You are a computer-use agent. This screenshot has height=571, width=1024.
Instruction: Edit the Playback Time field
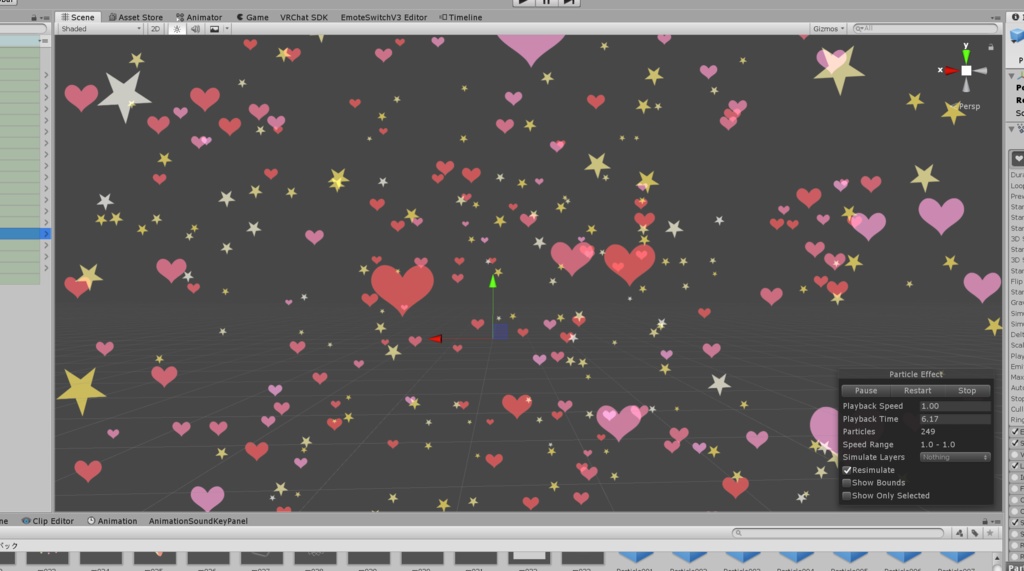click(954, 419)
